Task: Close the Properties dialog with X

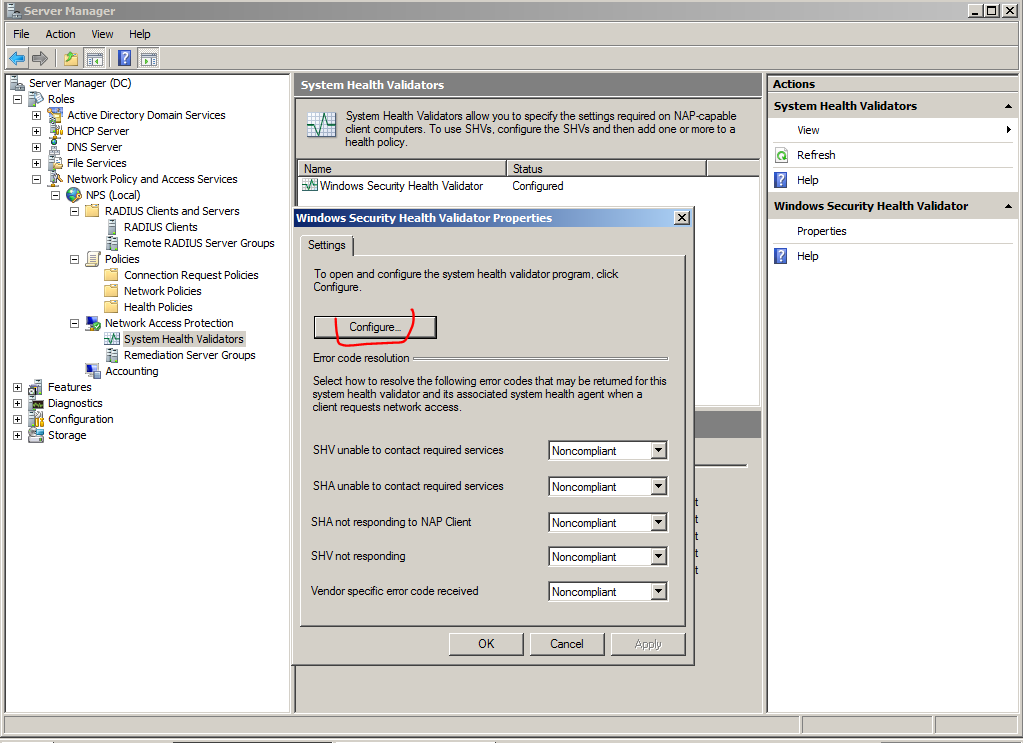Action: [x=681, y=218]
